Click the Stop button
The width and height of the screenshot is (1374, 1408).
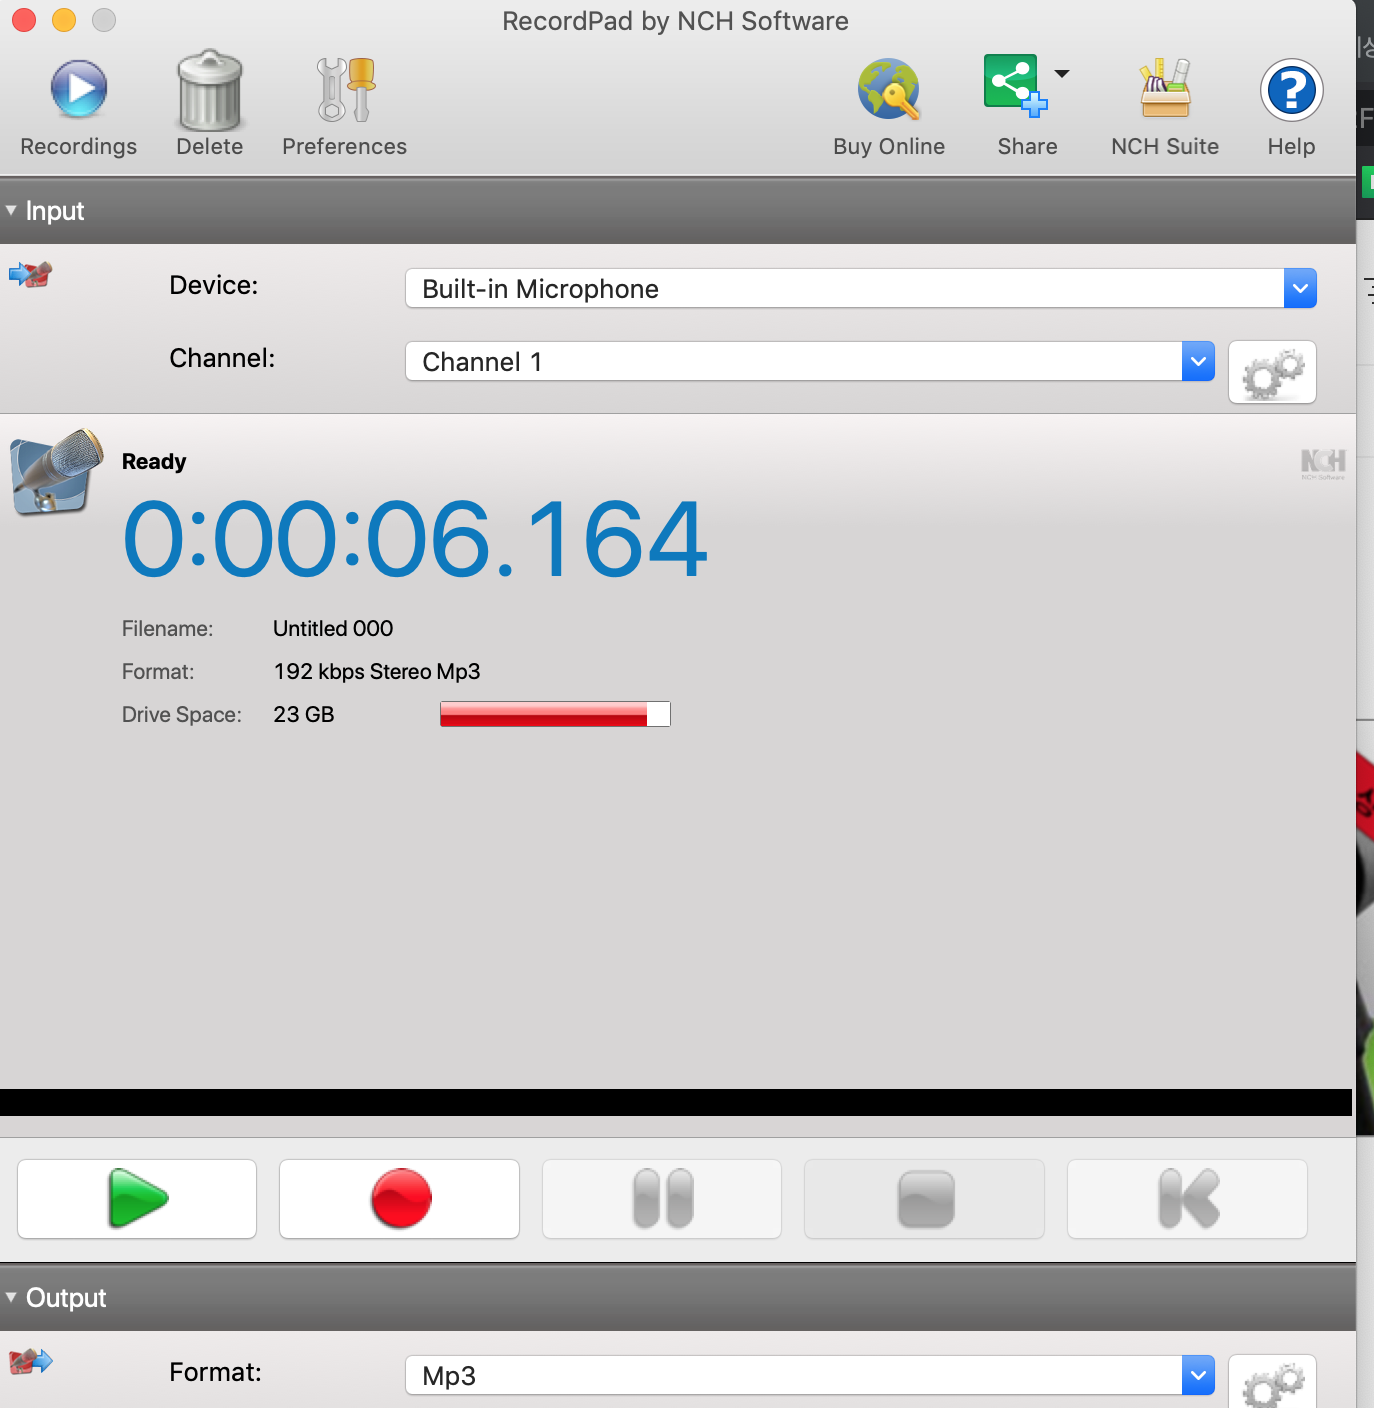(x=925, y=1199)
